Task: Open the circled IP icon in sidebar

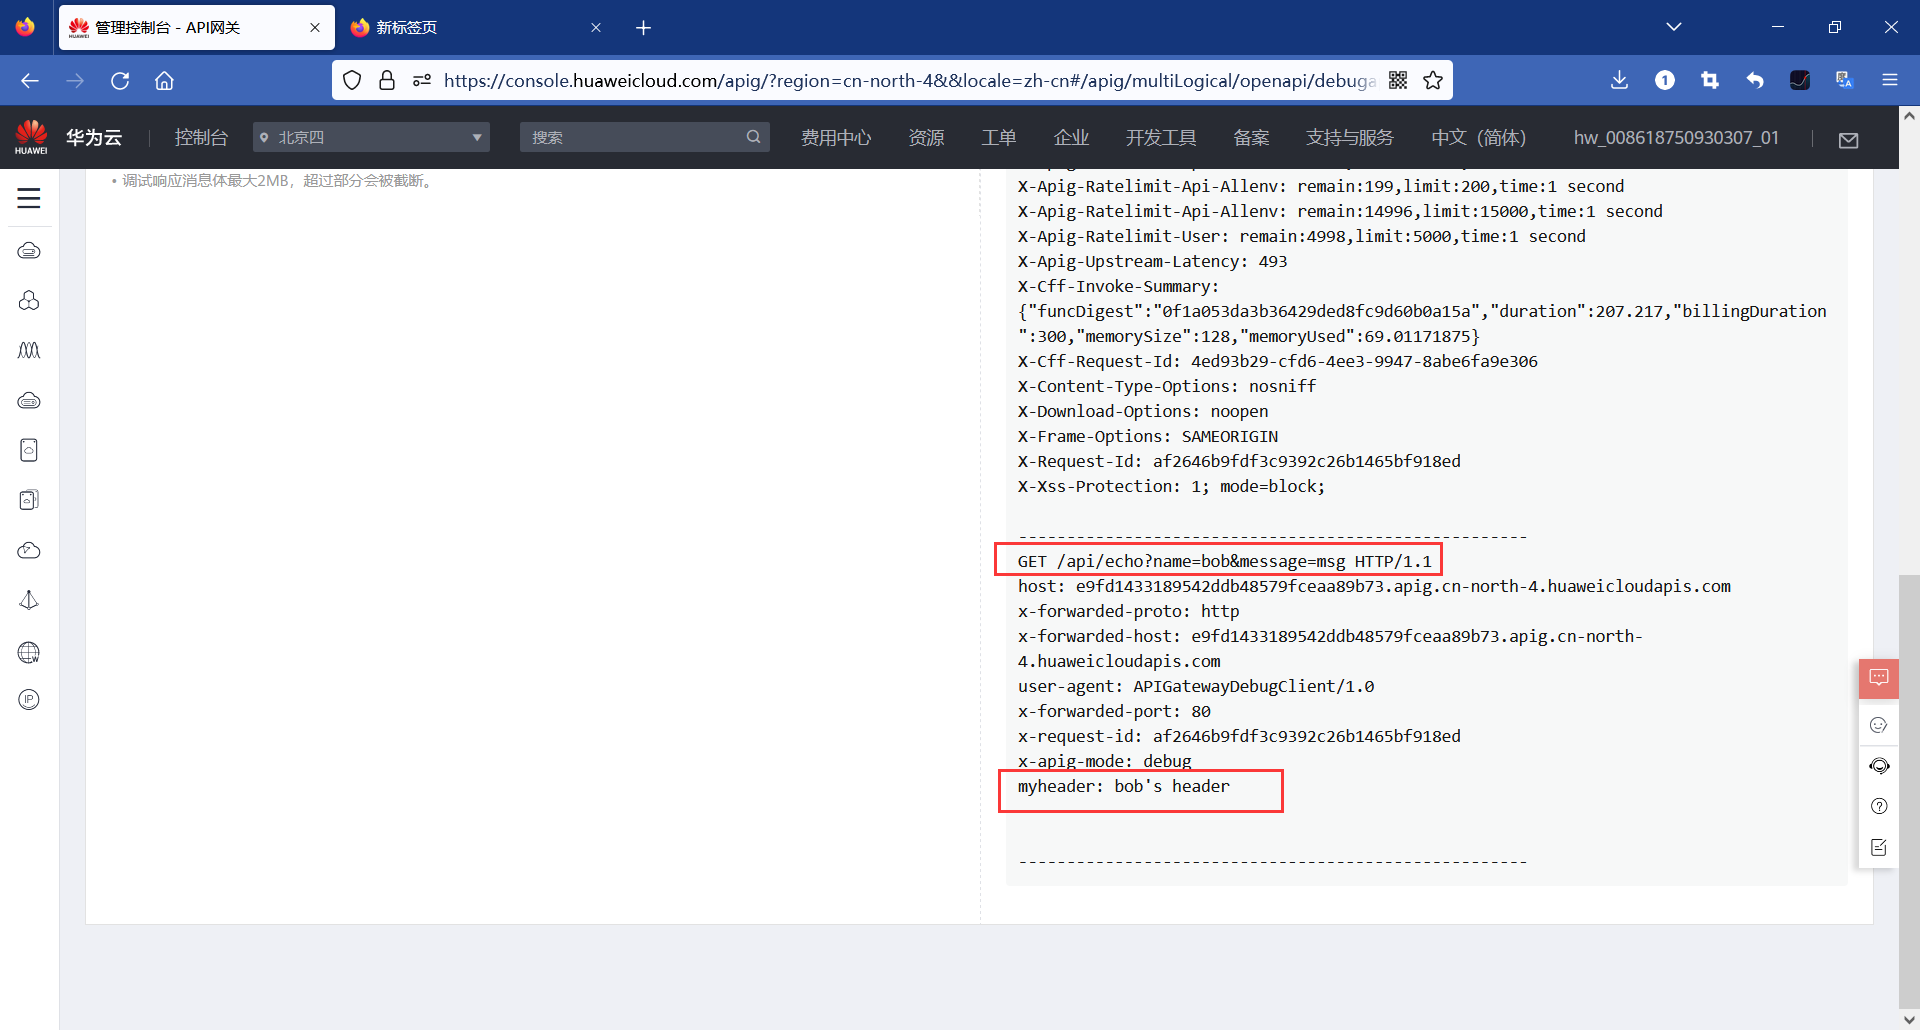Action: coord(29,700)
